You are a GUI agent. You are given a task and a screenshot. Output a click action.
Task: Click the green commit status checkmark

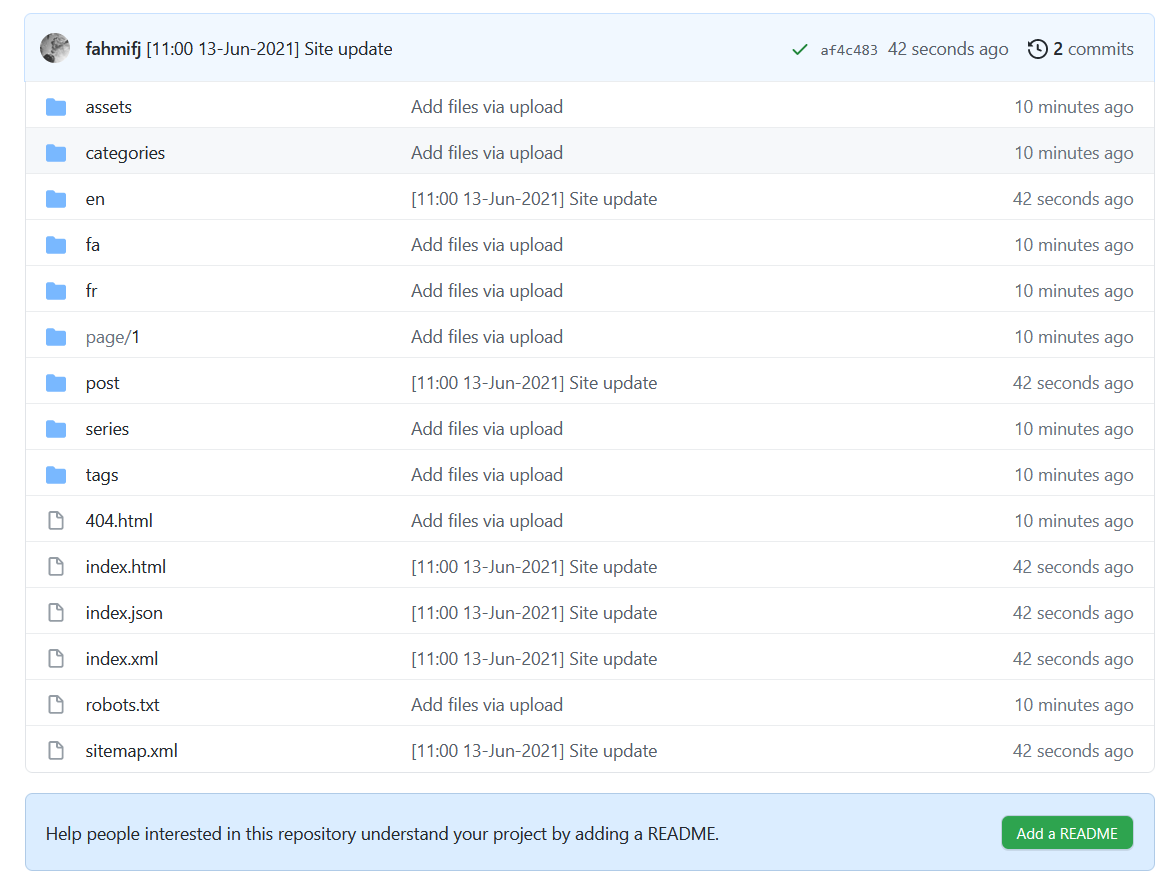point(799,49)
